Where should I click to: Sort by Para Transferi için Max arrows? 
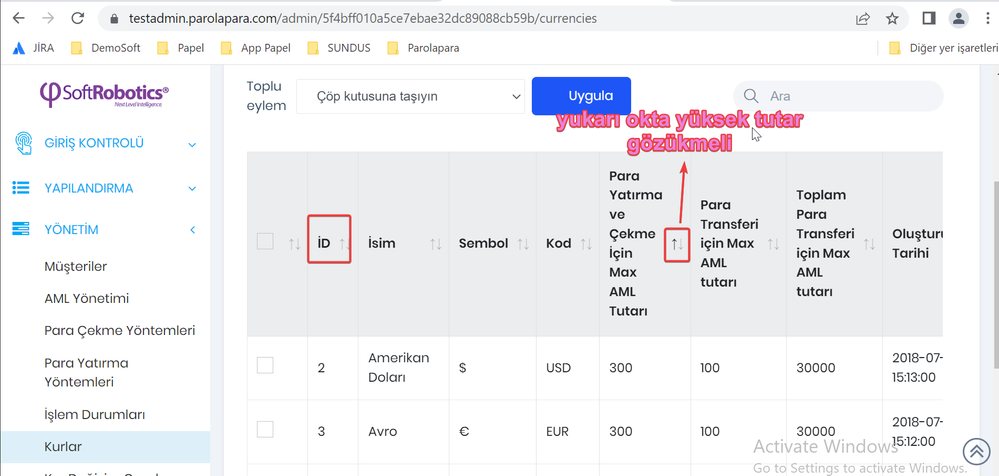pyautogui.click(x=773, y=243)
